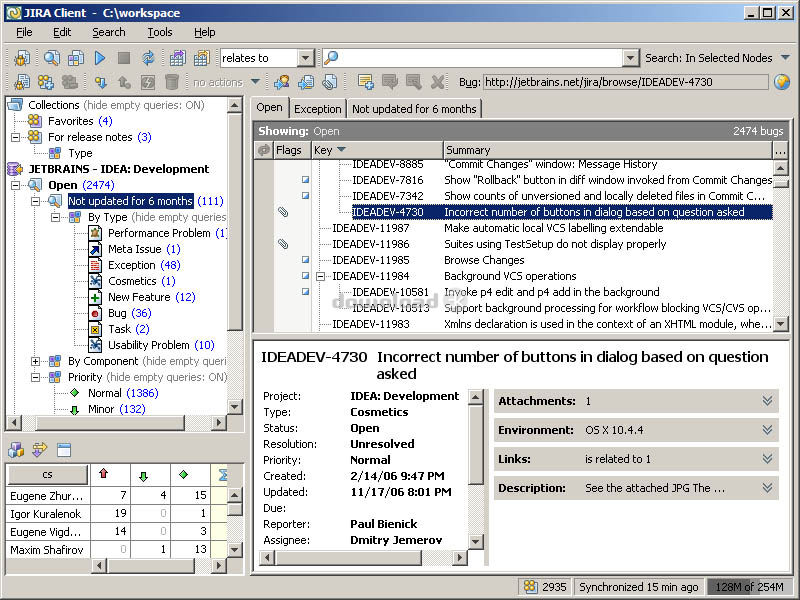Screen dimensions: 800x600
Task: Click the 'cs' table header button
Action: pyautogui.click(x=47, y=474)
